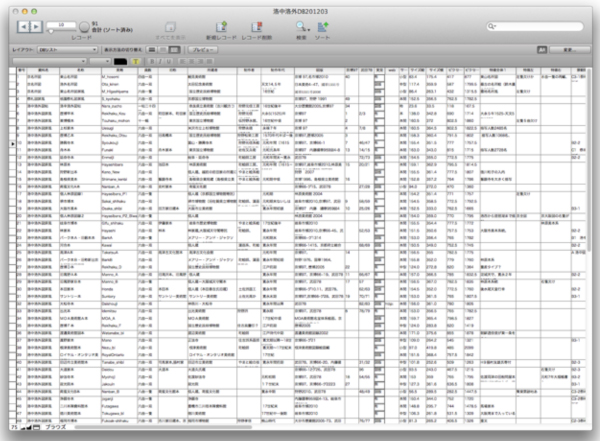This screenshot has width=600, height=441.
Task: Click the 新規レコード new record icon
Action: click(x=221, y=27)
